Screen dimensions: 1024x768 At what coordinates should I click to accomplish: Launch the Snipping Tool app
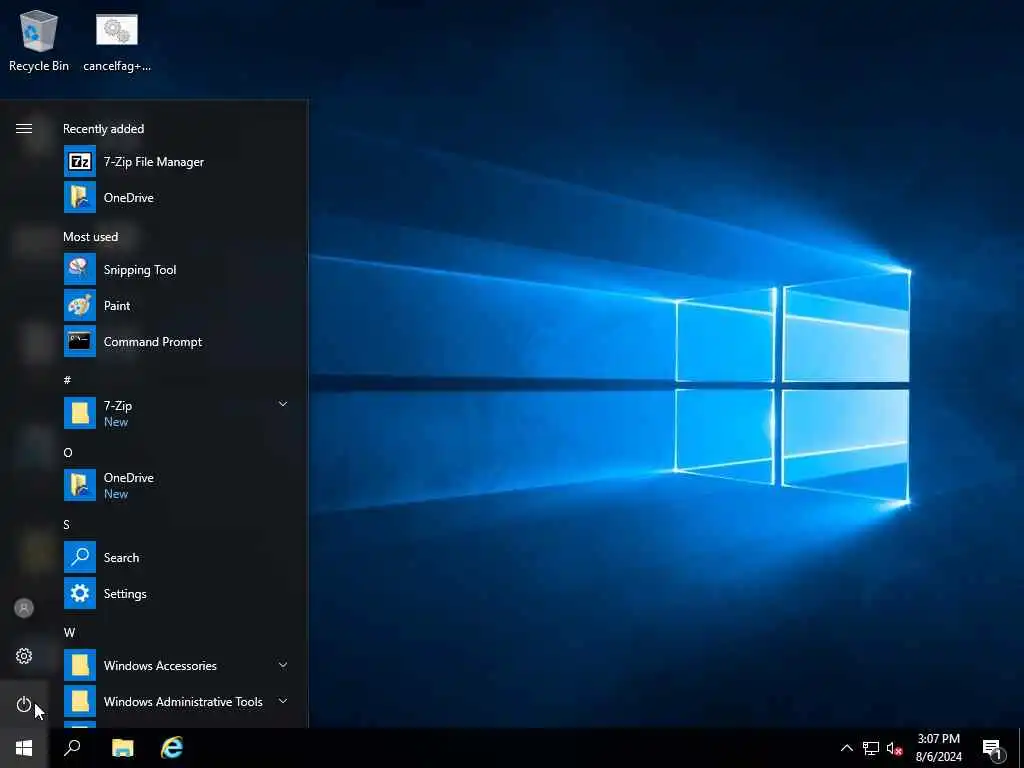176,270
